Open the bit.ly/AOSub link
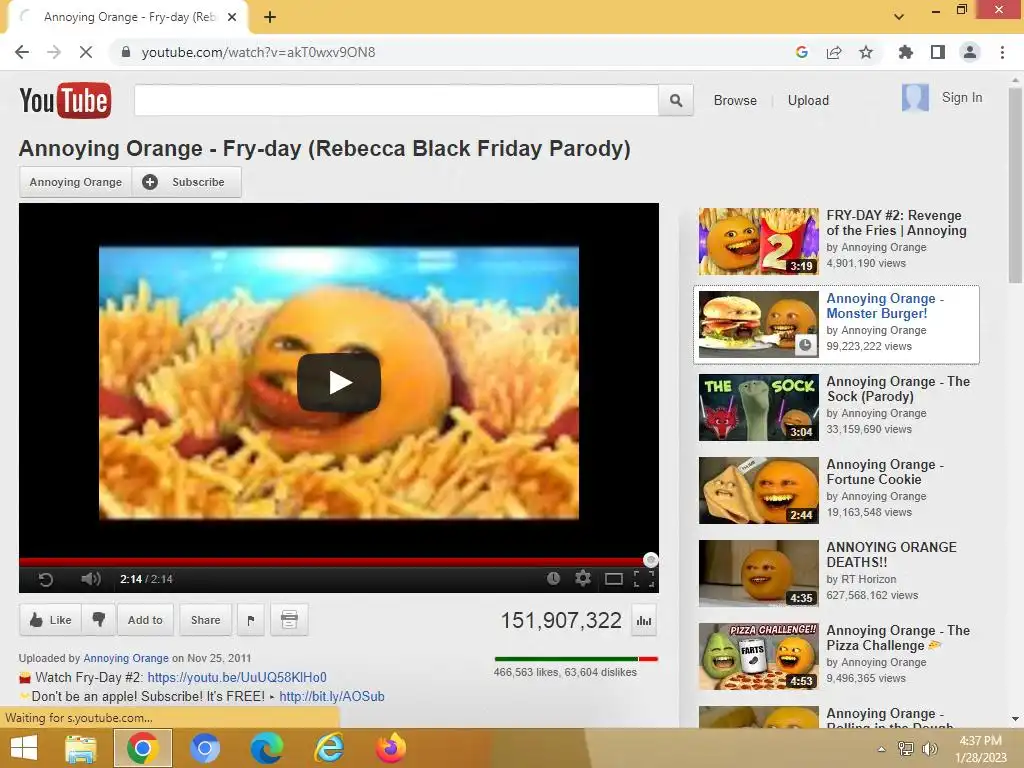Screen dimensions: 1024x768 click(x=332, y=696)
